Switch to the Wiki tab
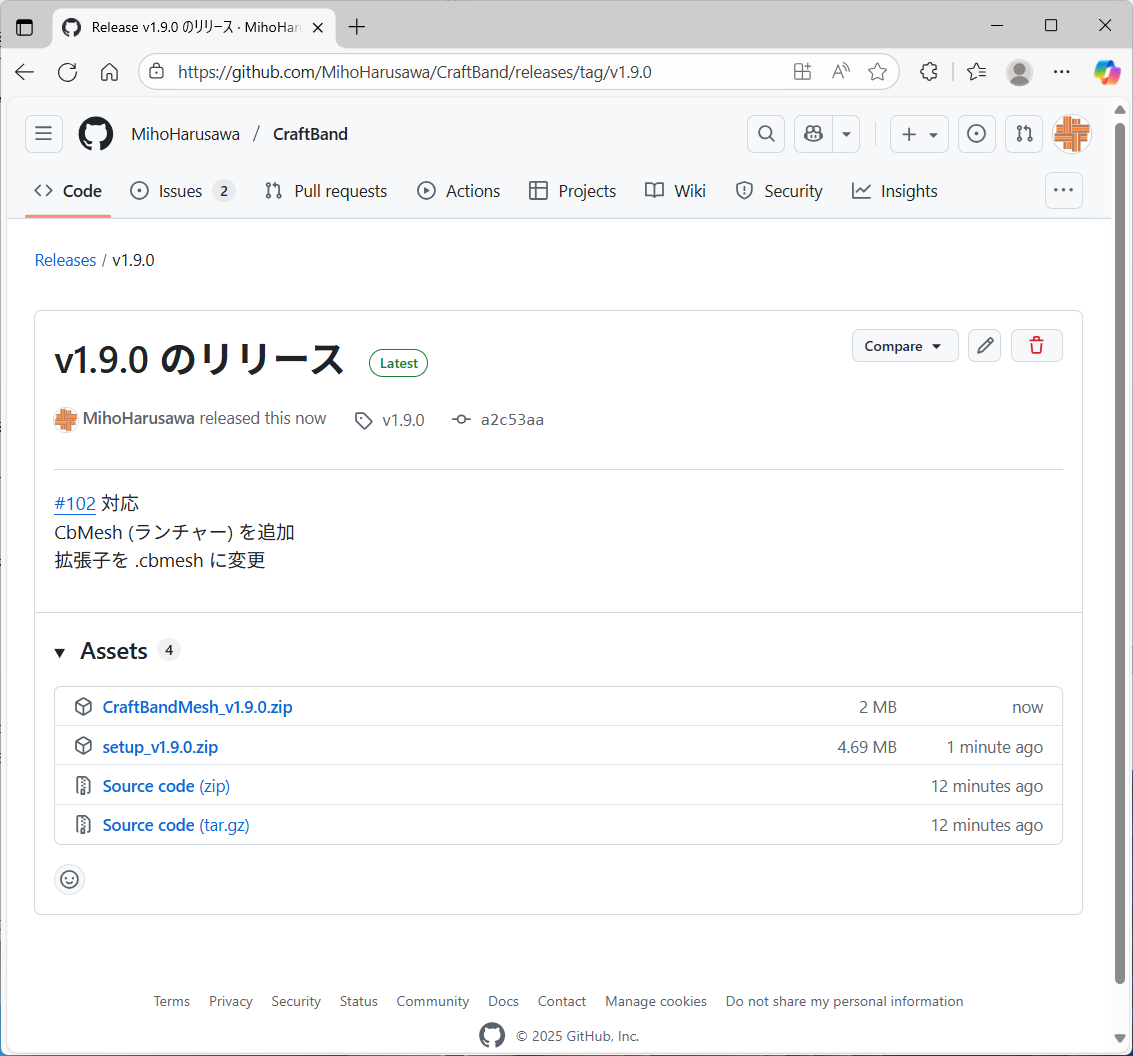This screenshot has height=1056, width=1133. point(676,191)
